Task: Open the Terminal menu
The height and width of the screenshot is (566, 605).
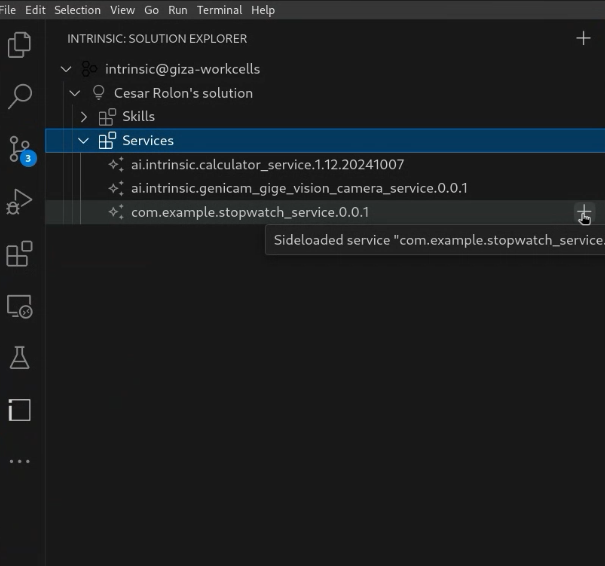Action: point(220,10)
